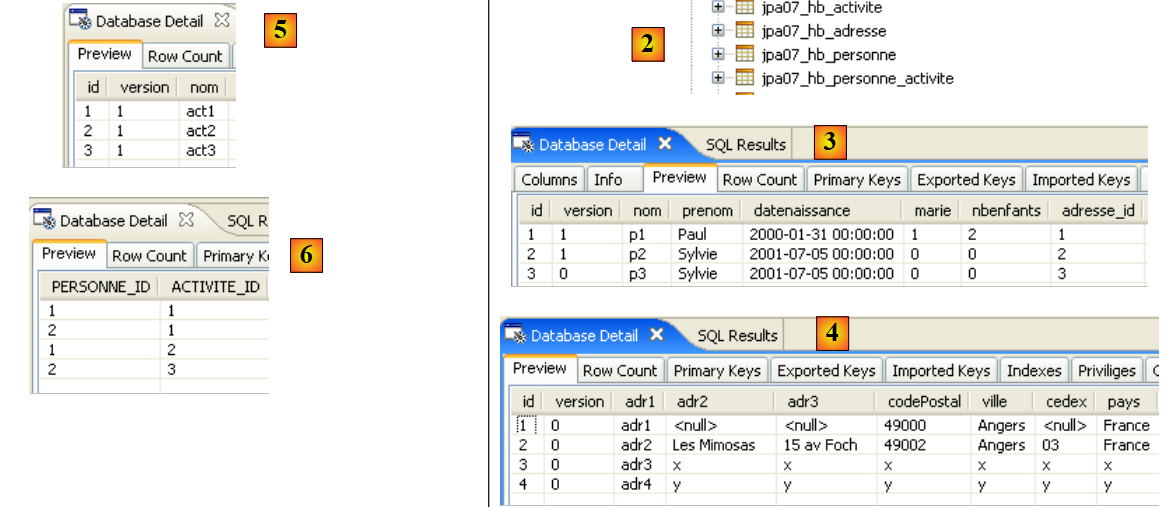Open the Priviliges tab
The image size is (1168, 507).
coord(1106,371)
